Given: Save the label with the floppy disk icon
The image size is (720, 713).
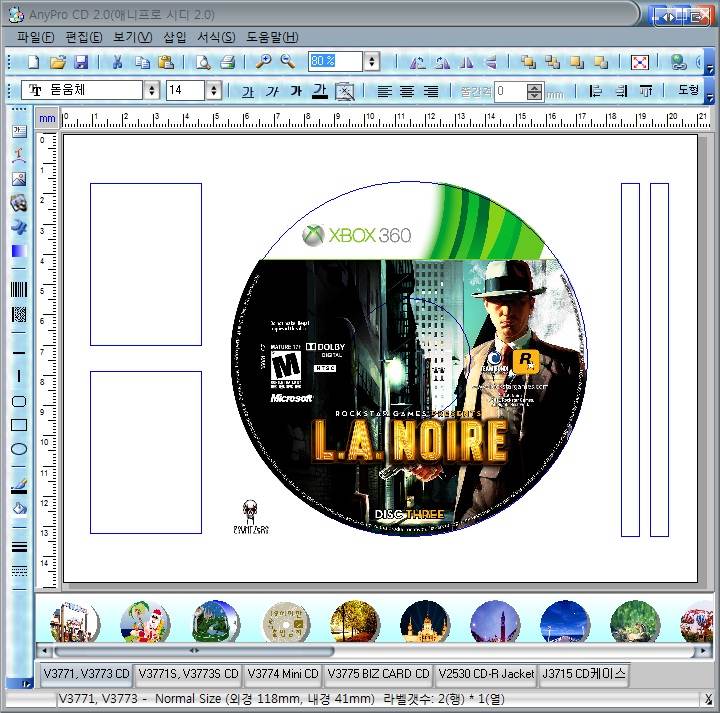Looking at the screenshot, I should pyautogui.click(x=81, y=62).
